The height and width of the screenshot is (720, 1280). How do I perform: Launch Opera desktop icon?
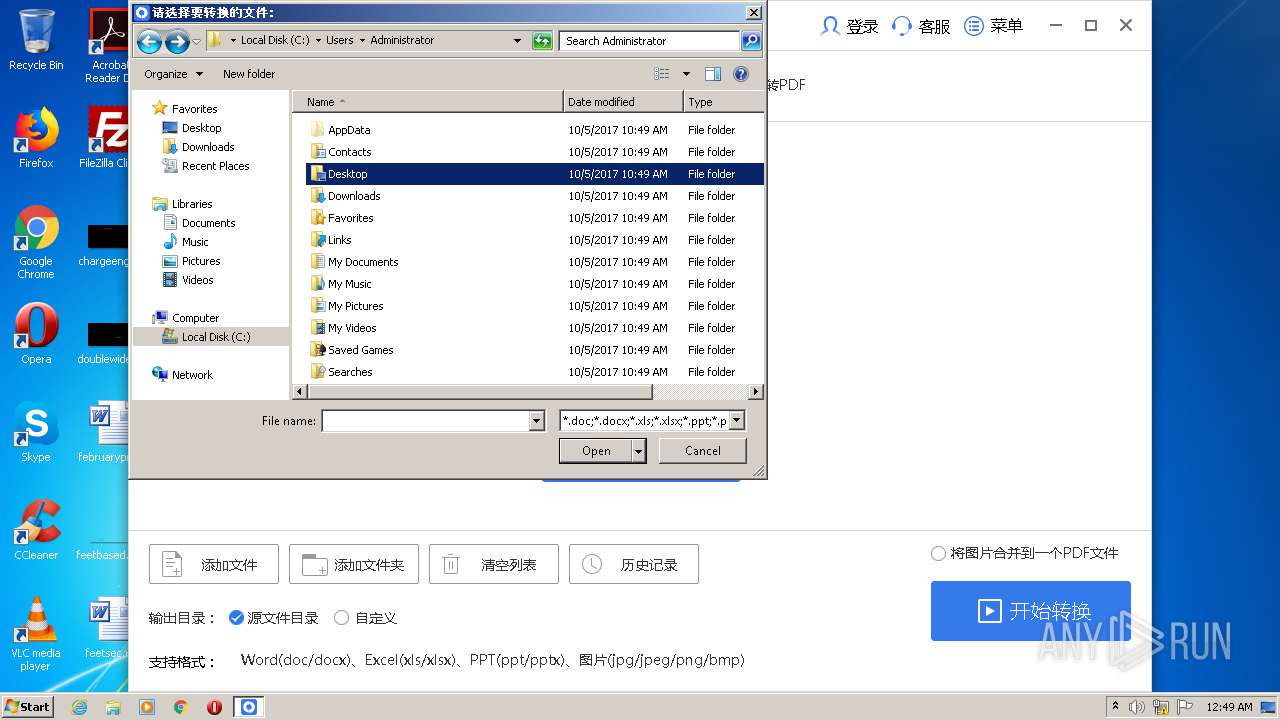(36, 334)
